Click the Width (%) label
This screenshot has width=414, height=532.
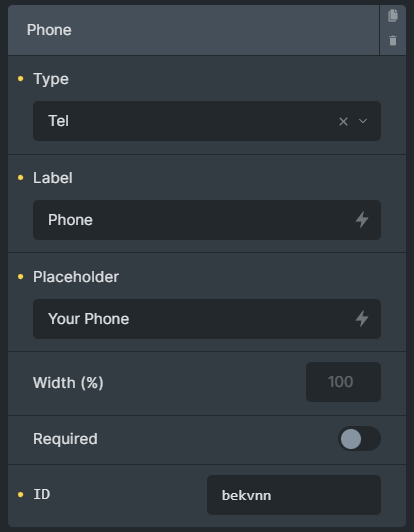pyautogui.click(x=68, y=383)
